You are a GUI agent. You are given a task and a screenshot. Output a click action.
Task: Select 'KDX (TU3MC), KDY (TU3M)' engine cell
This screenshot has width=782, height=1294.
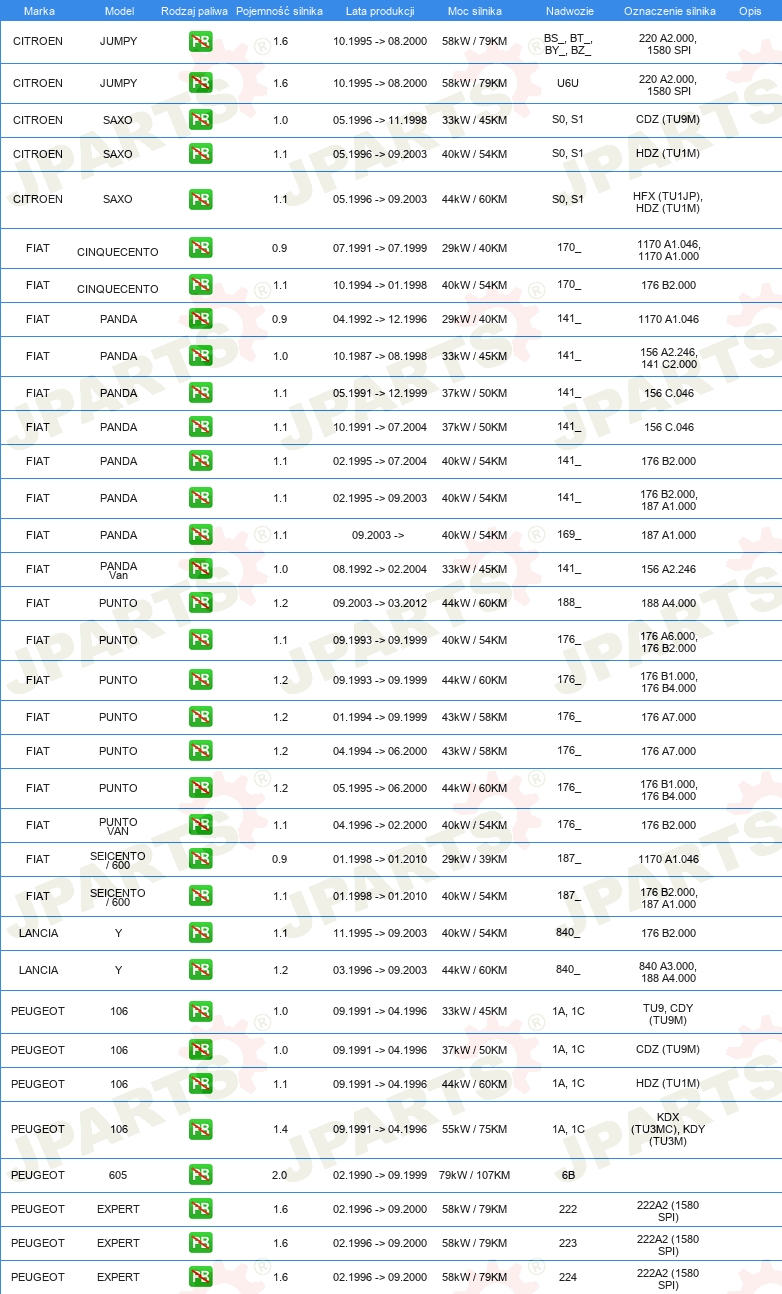tap(668, 1129)
